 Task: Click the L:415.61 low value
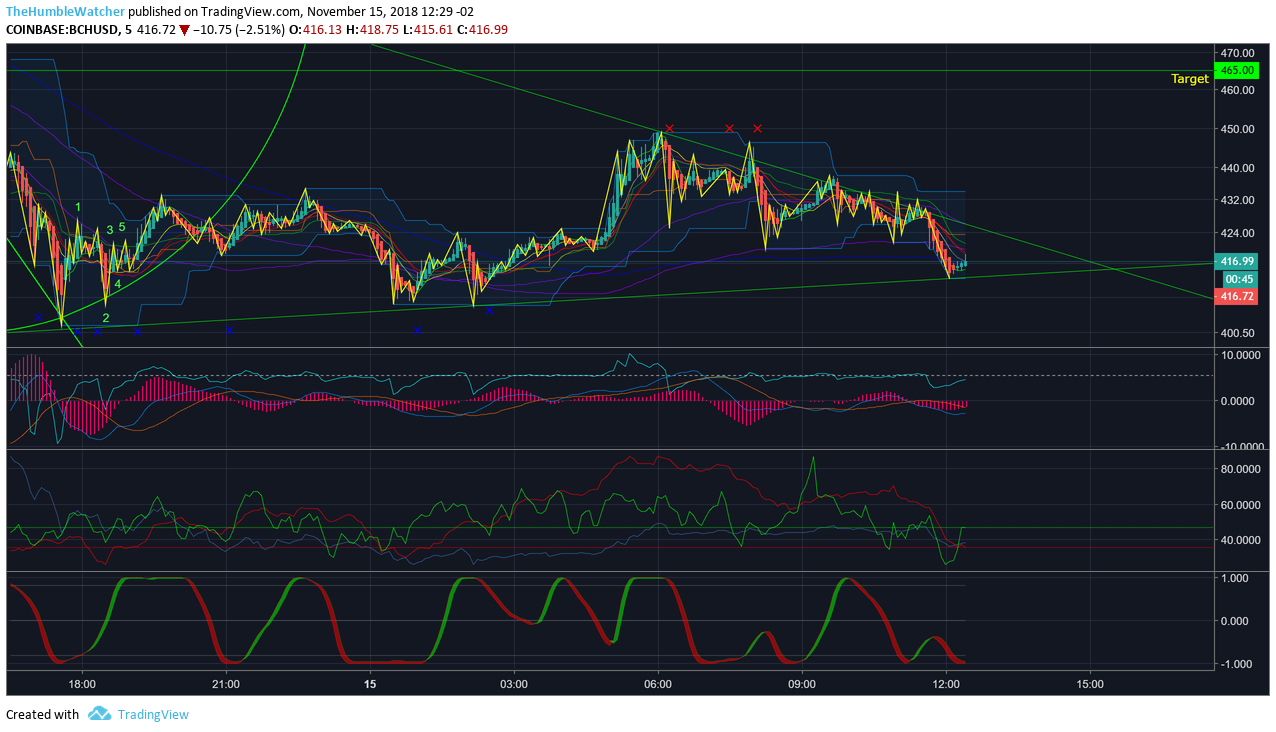[428, 30]
